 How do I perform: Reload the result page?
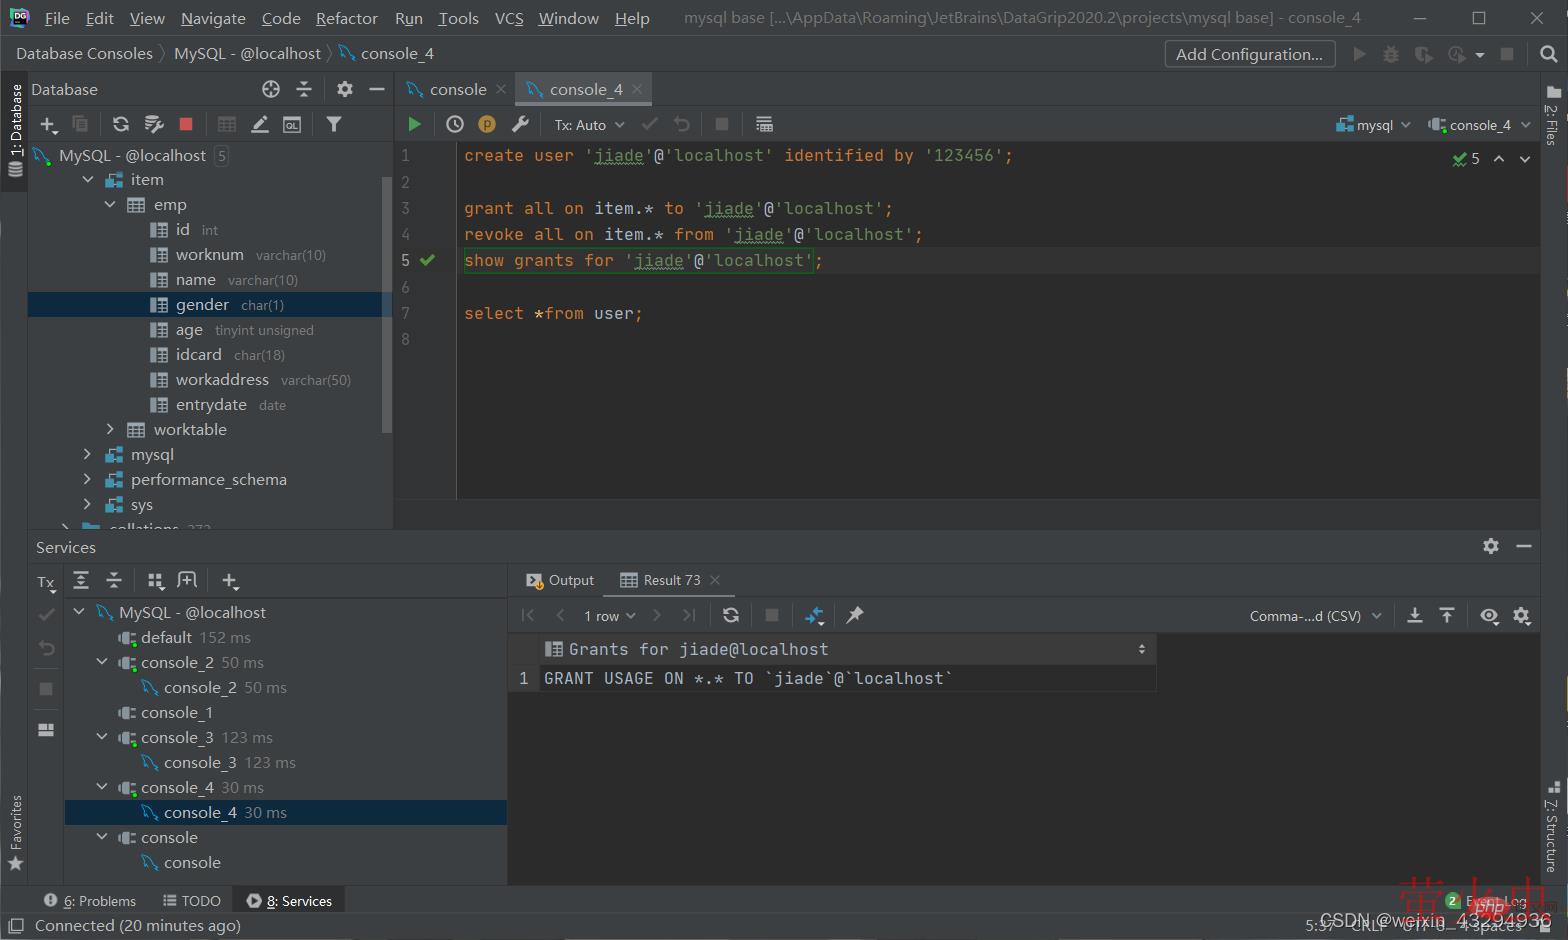pos(731,615)
